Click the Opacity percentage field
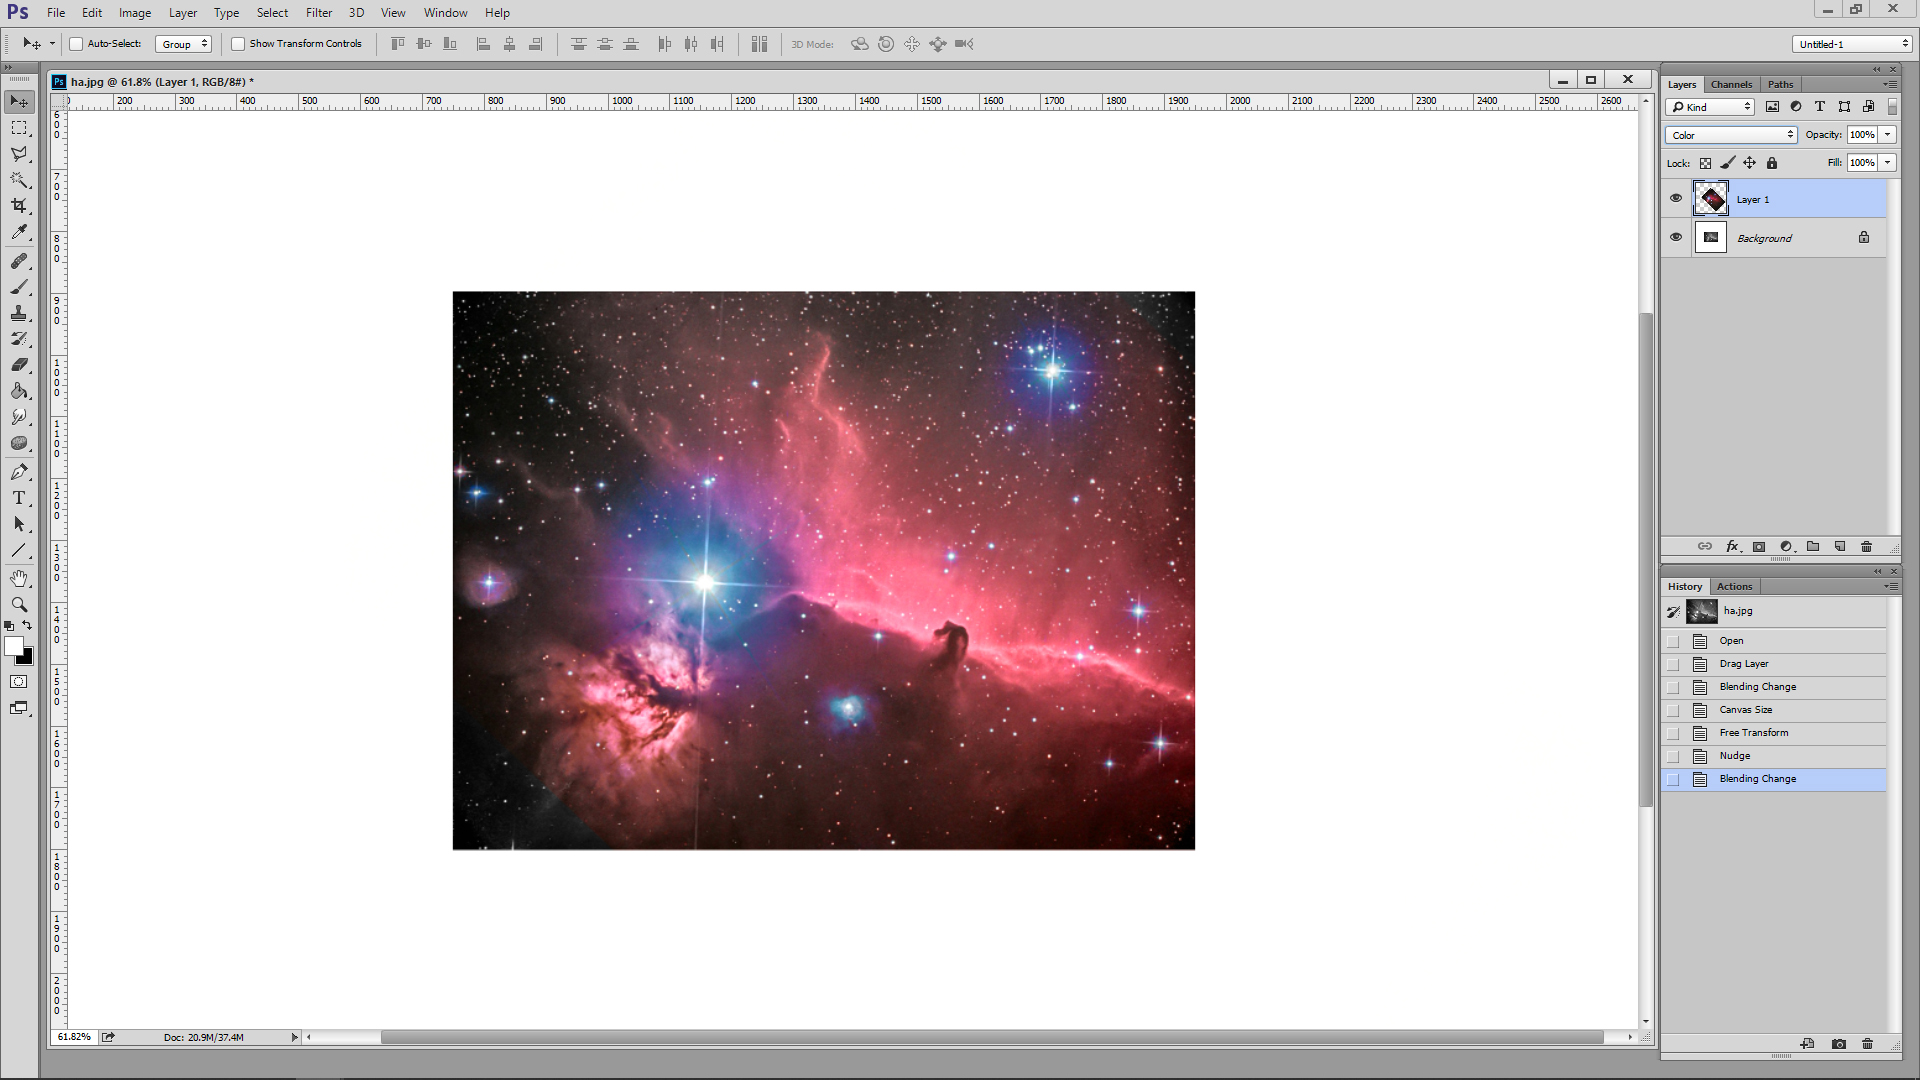The image size is (1920, 1080). [x=1862, y=135]
